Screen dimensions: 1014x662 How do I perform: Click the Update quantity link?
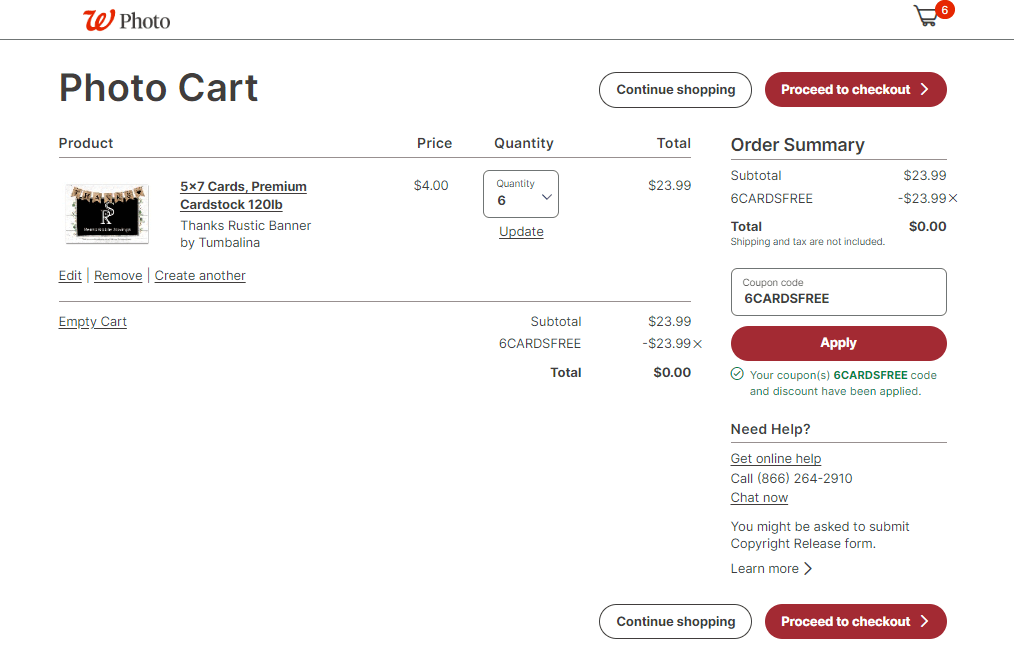pos(521,232)
